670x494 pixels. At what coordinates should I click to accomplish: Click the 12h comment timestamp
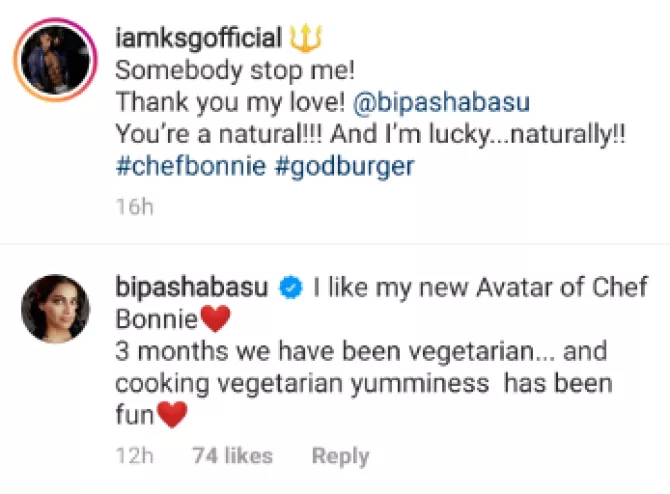[x=133, y=456]
